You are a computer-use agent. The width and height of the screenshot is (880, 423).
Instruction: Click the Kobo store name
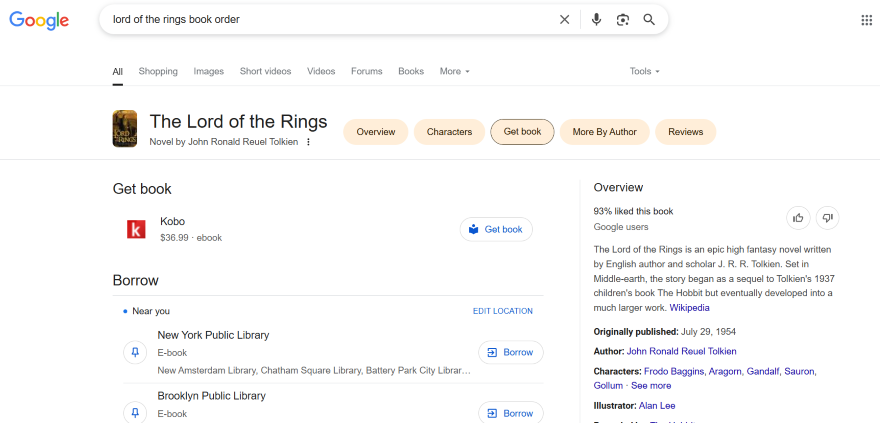[x=172, y=221]
